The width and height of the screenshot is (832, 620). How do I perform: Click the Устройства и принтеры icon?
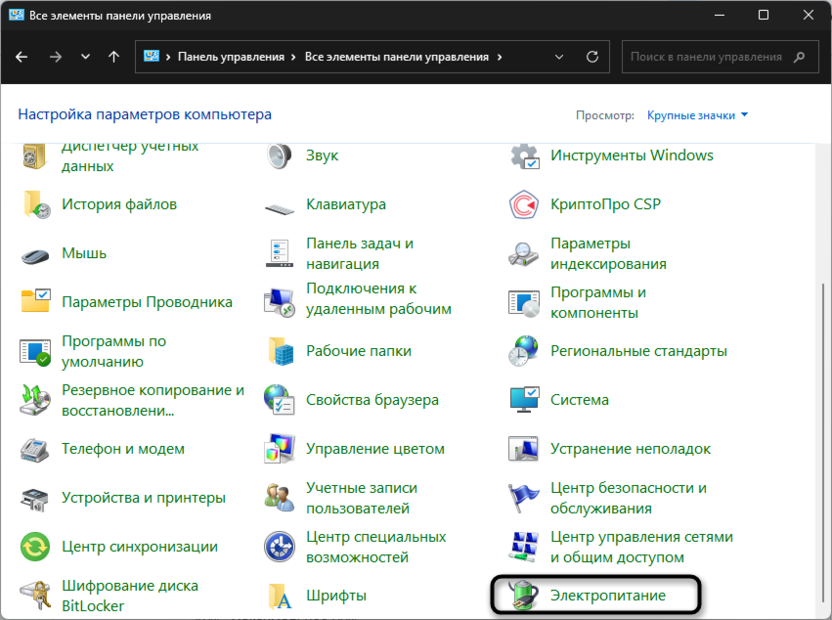pyautogui.click(x=36, y=498)
